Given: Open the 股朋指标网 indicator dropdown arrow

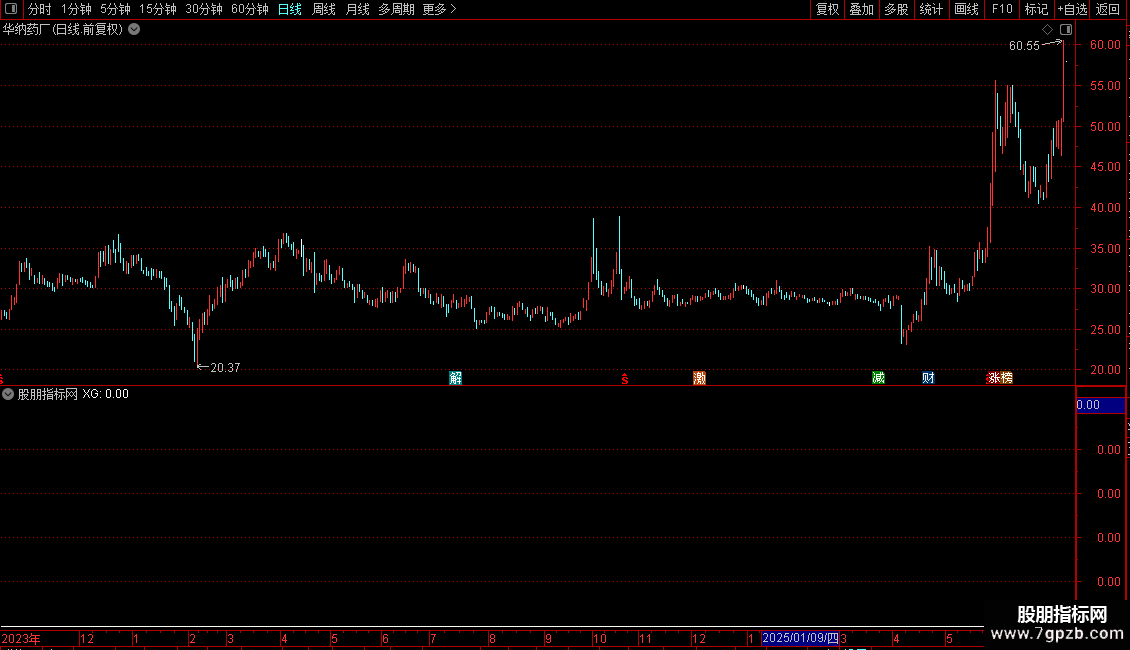Looking at the screenshot, I should [8, 394].
